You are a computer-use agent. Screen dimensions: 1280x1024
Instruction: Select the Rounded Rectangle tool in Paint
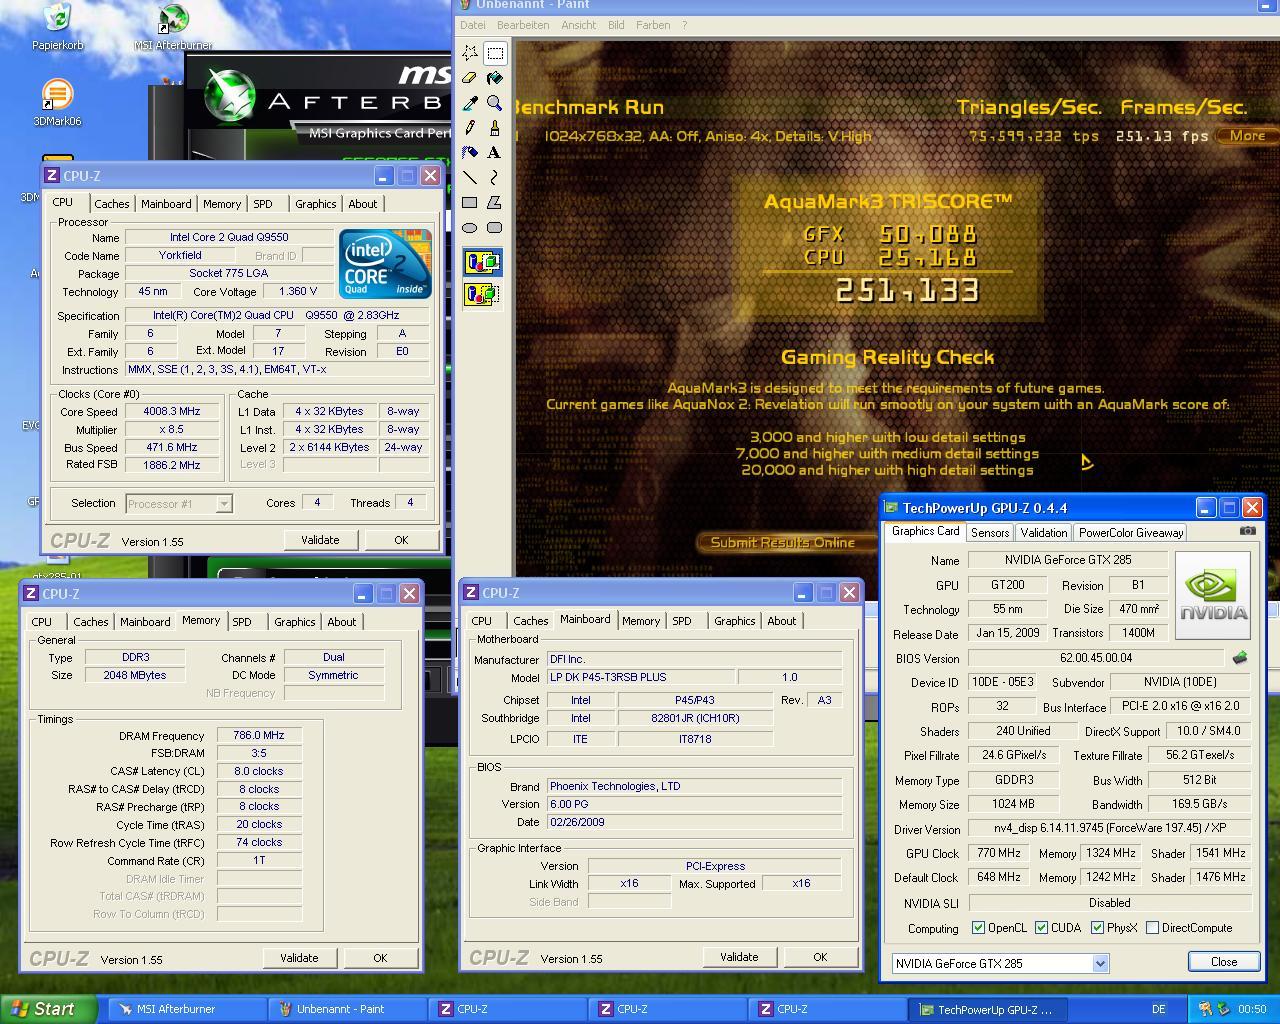(x=495, y=228)
